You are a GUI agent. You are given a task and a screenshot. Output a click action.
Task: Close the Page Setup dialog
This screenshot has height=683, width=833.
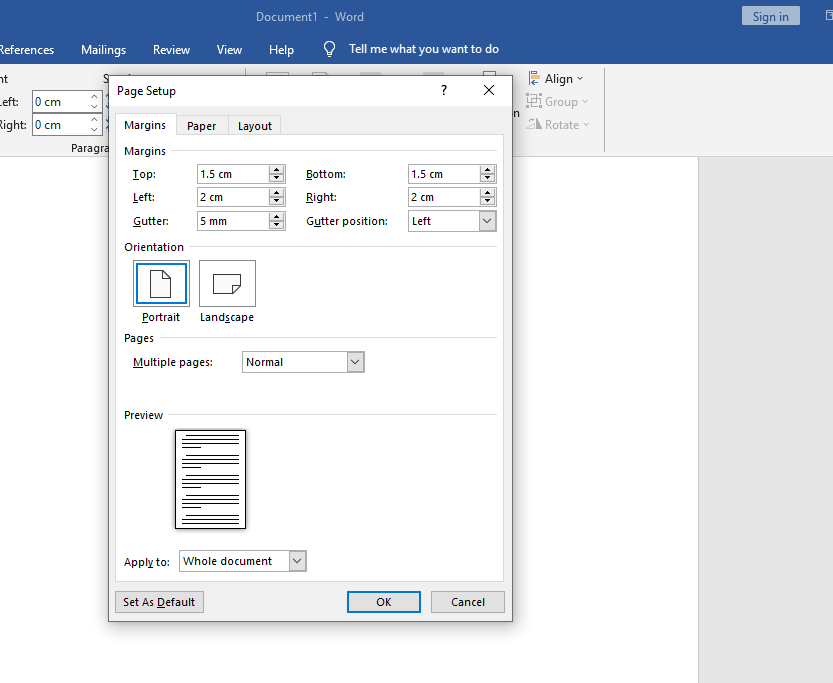pos(489,91)
